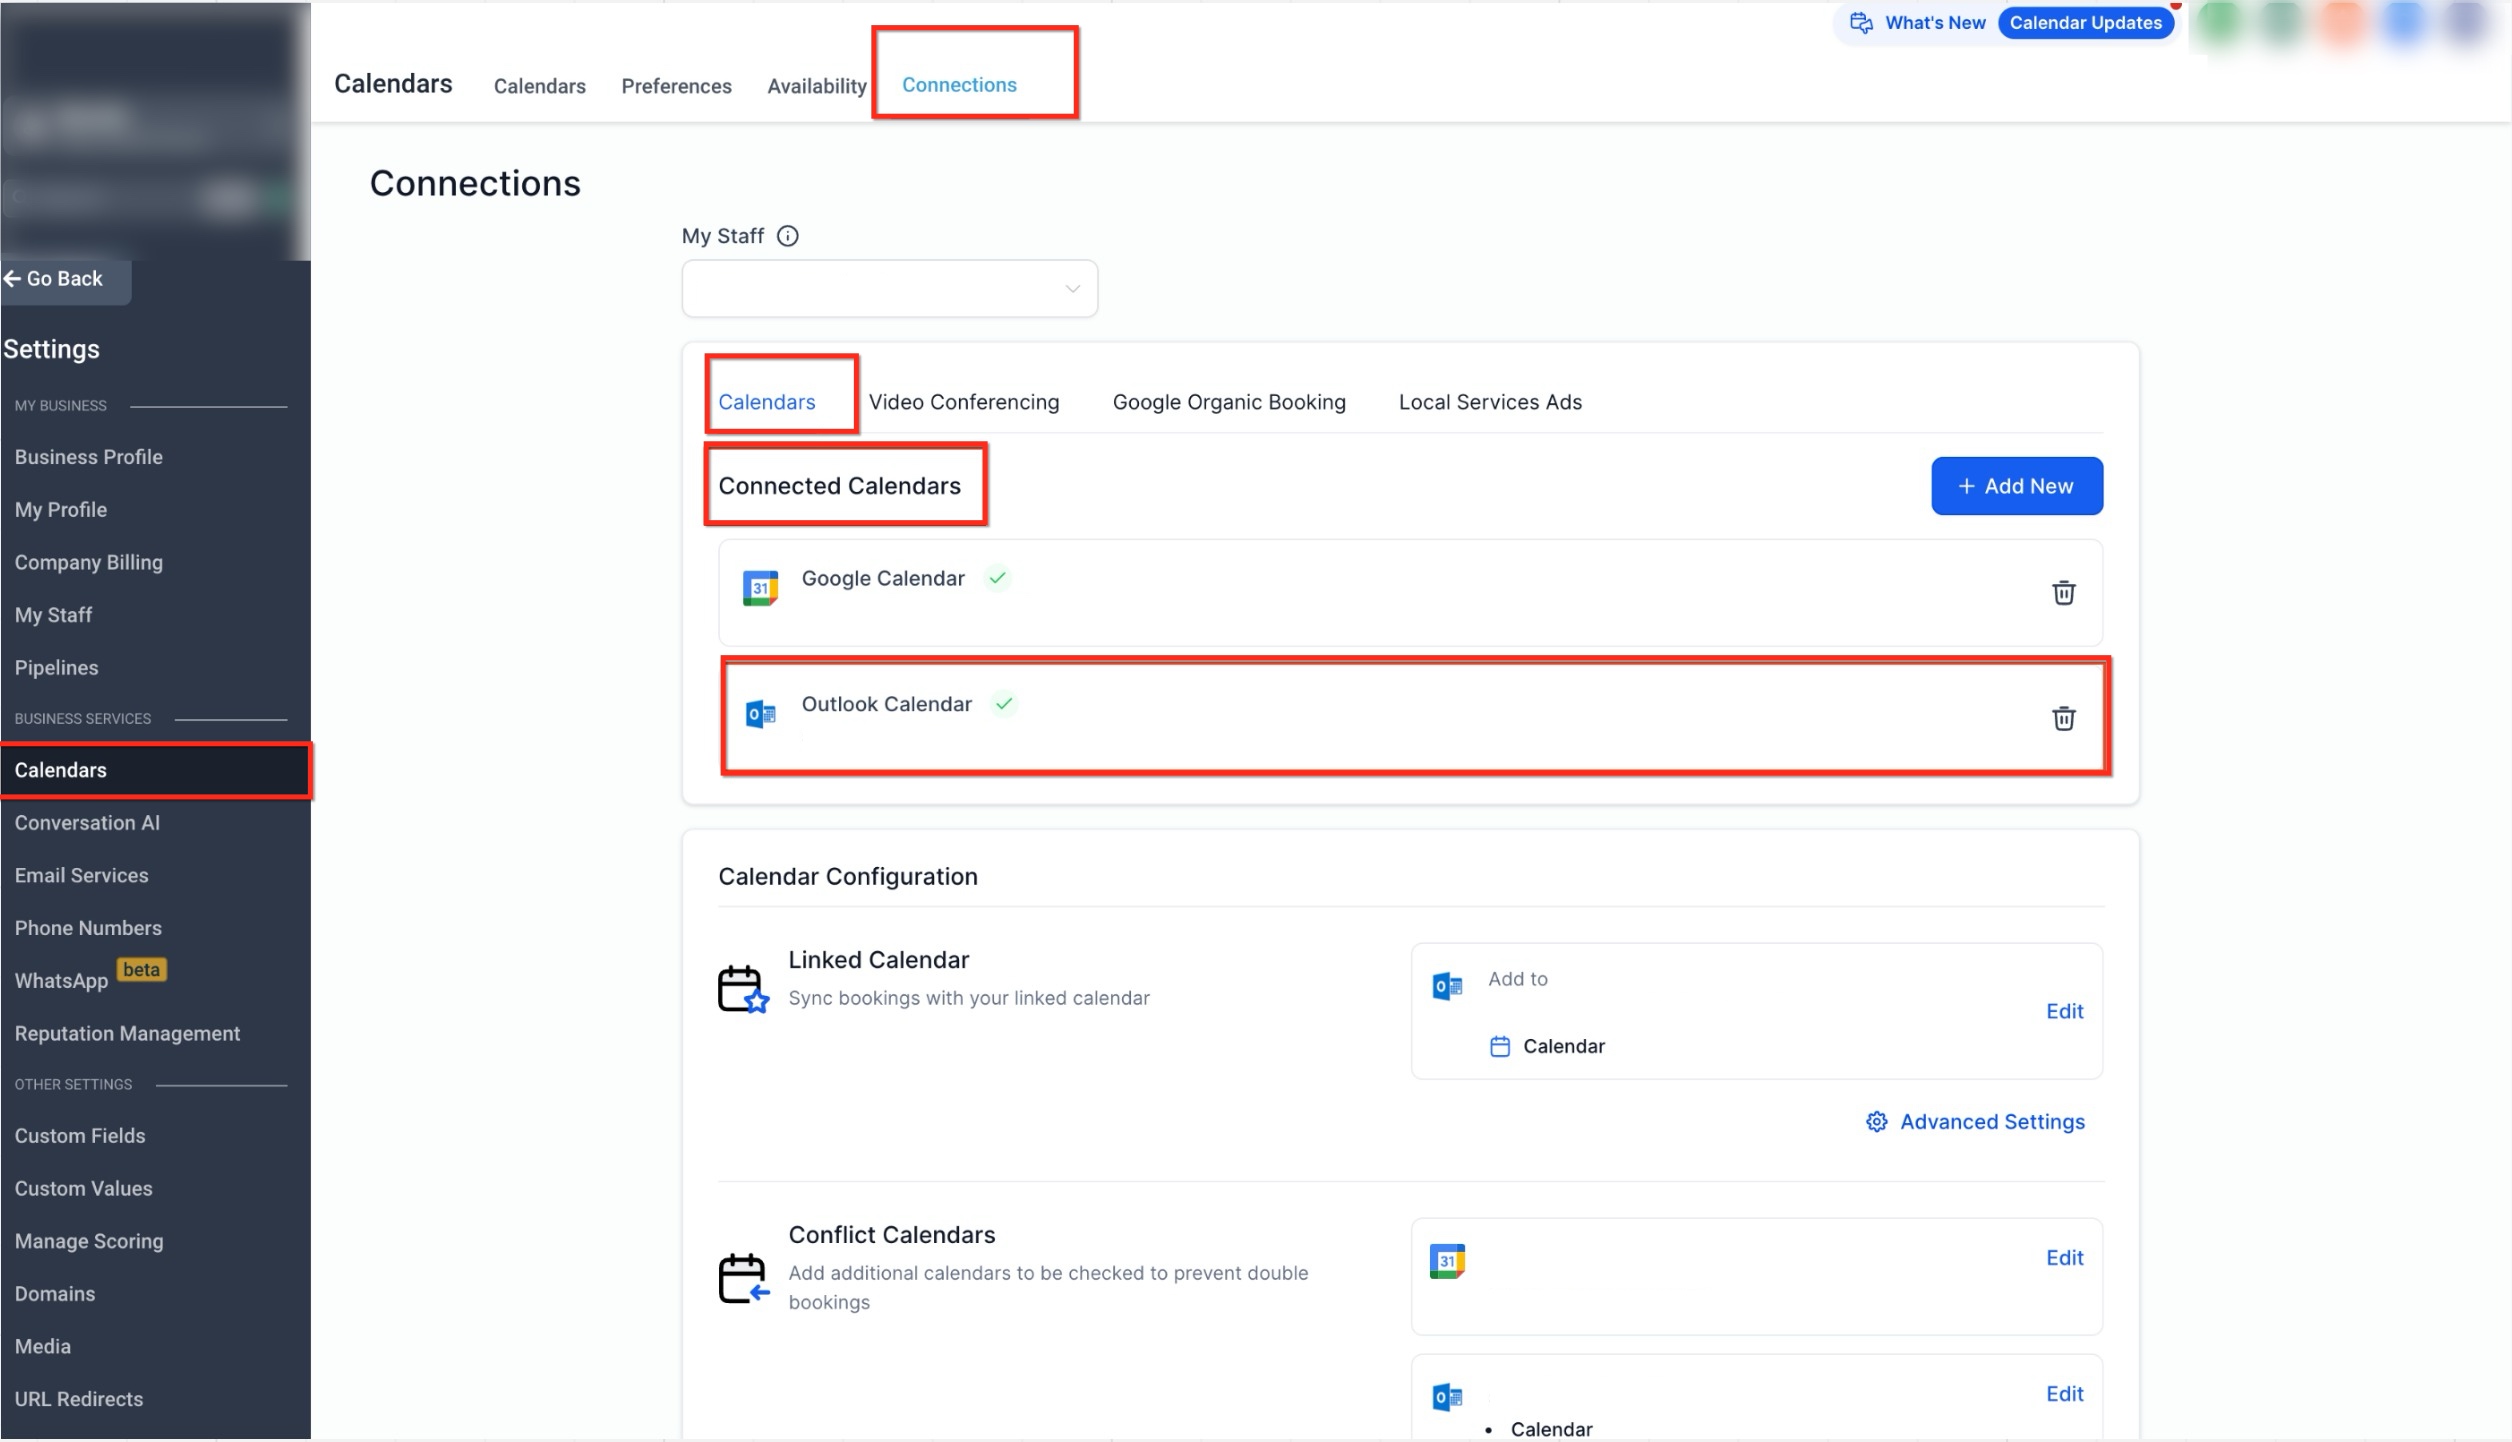Click the My Staff info icon
Screen dimensions: 2512x1442
(x=788, y=236)
